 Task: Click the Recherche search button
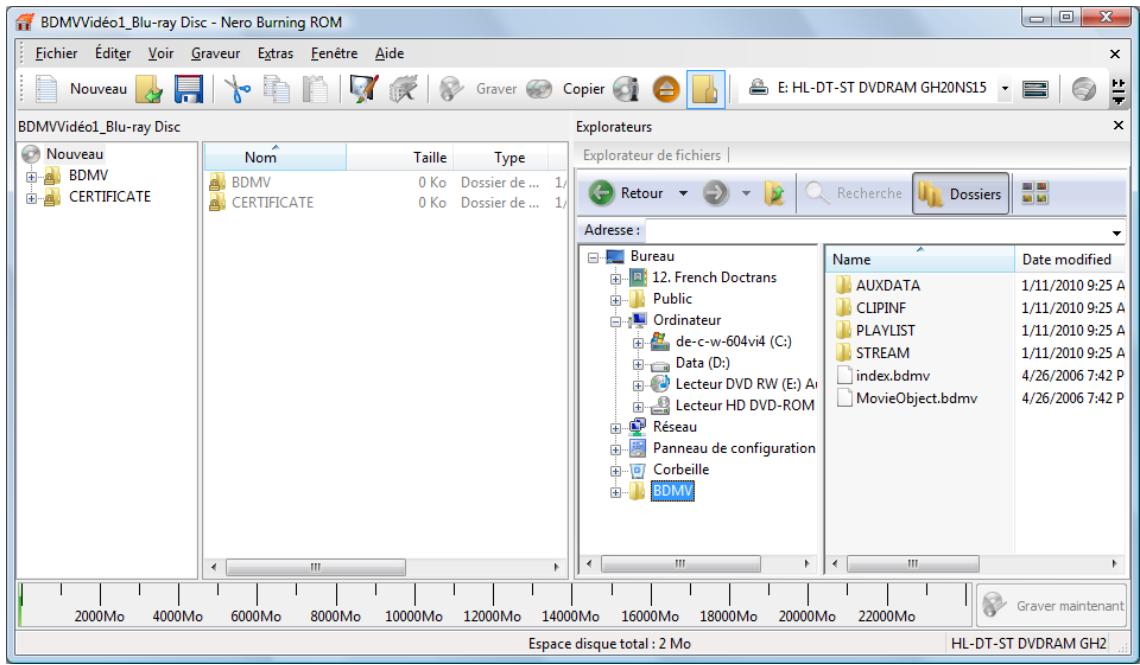tap(855, 193)
